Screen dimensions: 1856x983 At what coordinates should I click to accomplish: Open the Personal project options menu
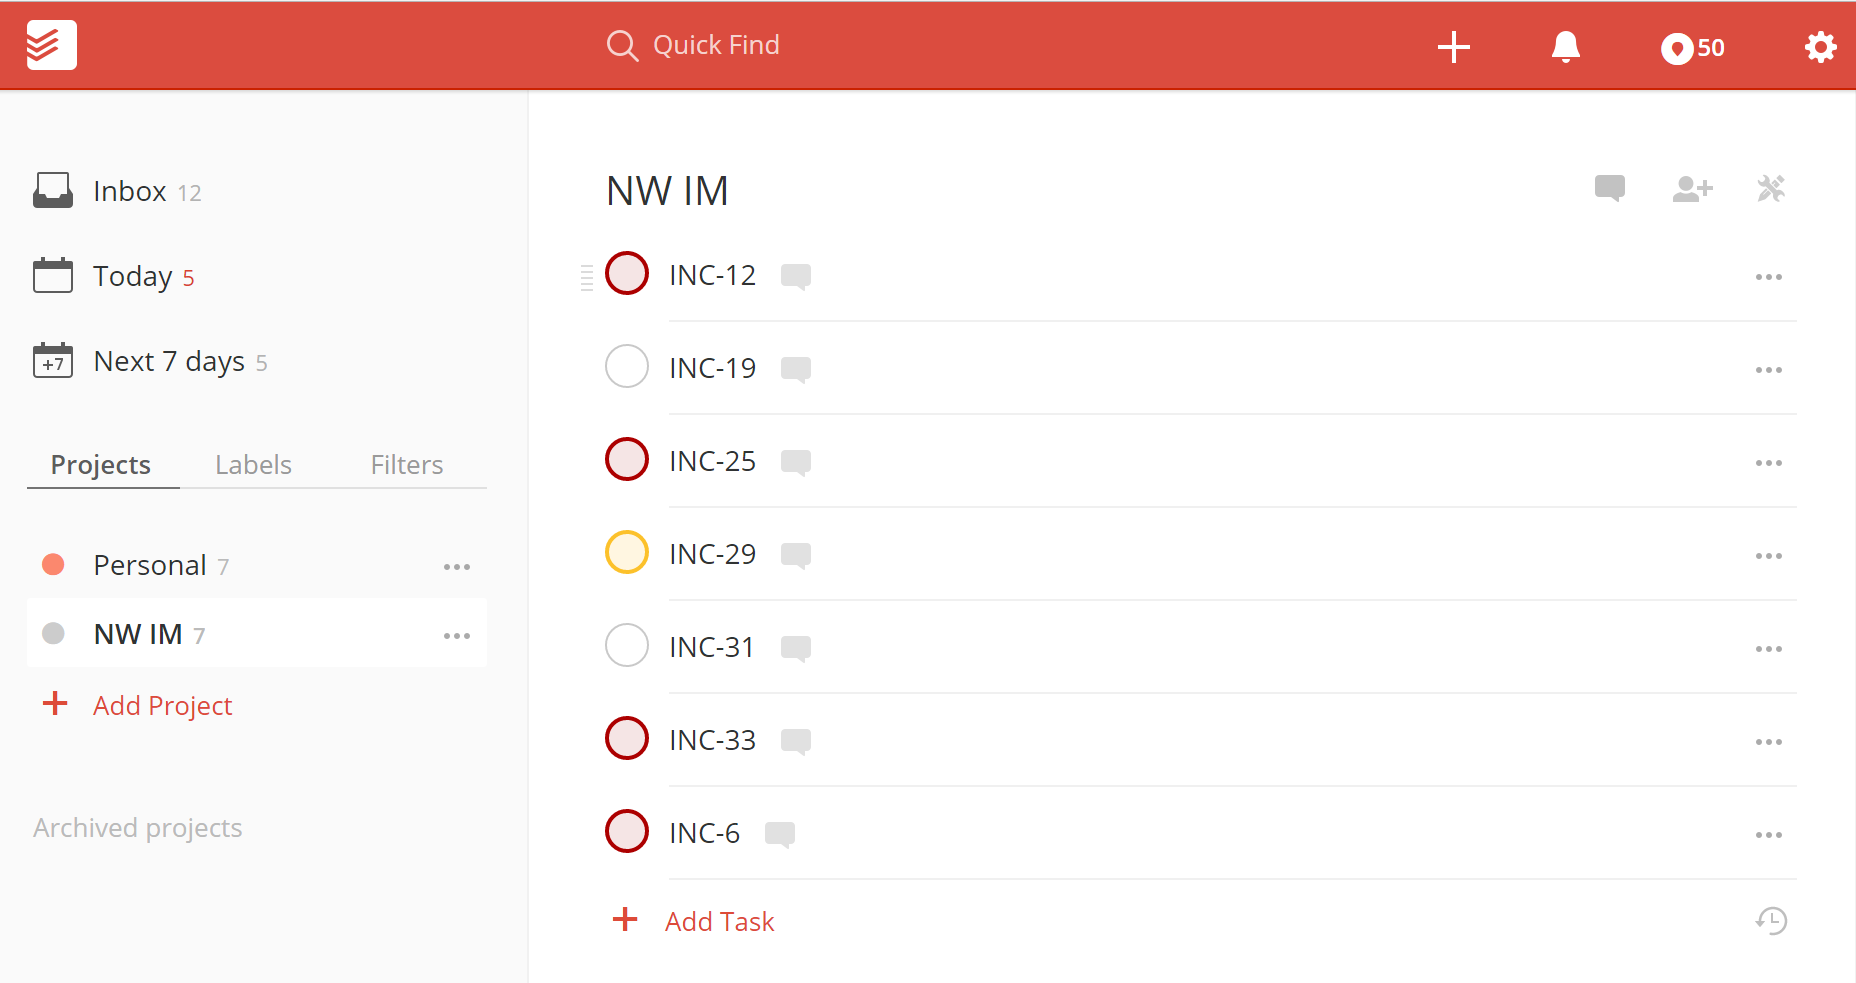click(x=457, y=567)
